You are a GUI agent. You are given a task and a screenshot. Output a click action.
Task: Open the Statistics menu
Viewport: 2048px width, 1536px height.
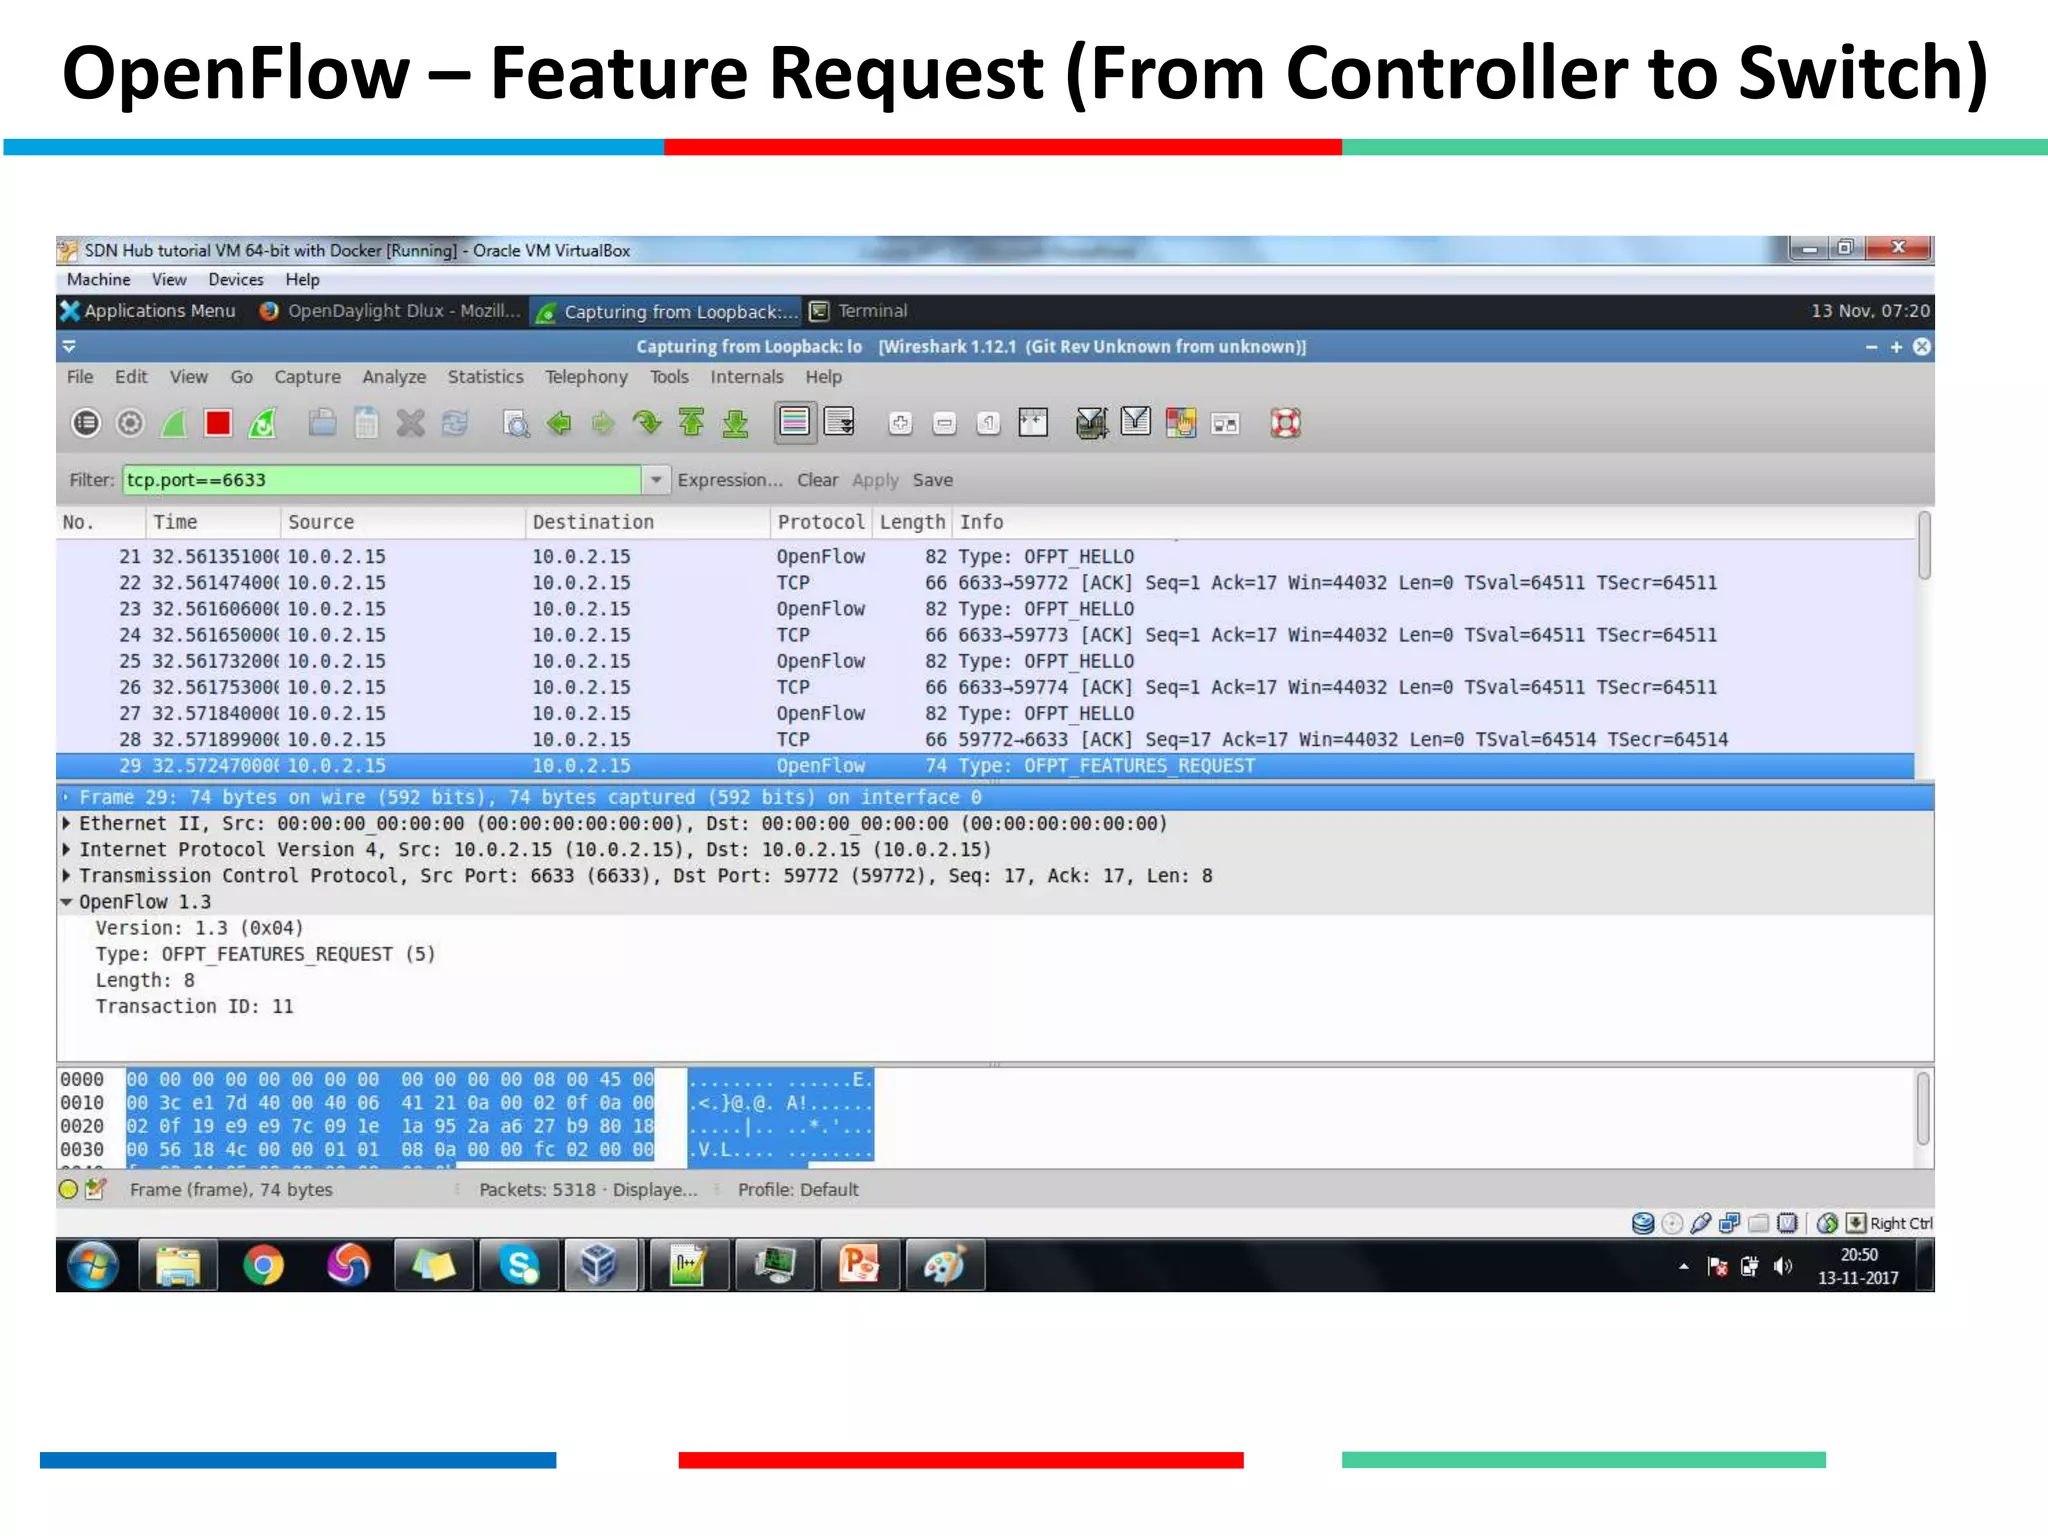[x=485, y=377]
